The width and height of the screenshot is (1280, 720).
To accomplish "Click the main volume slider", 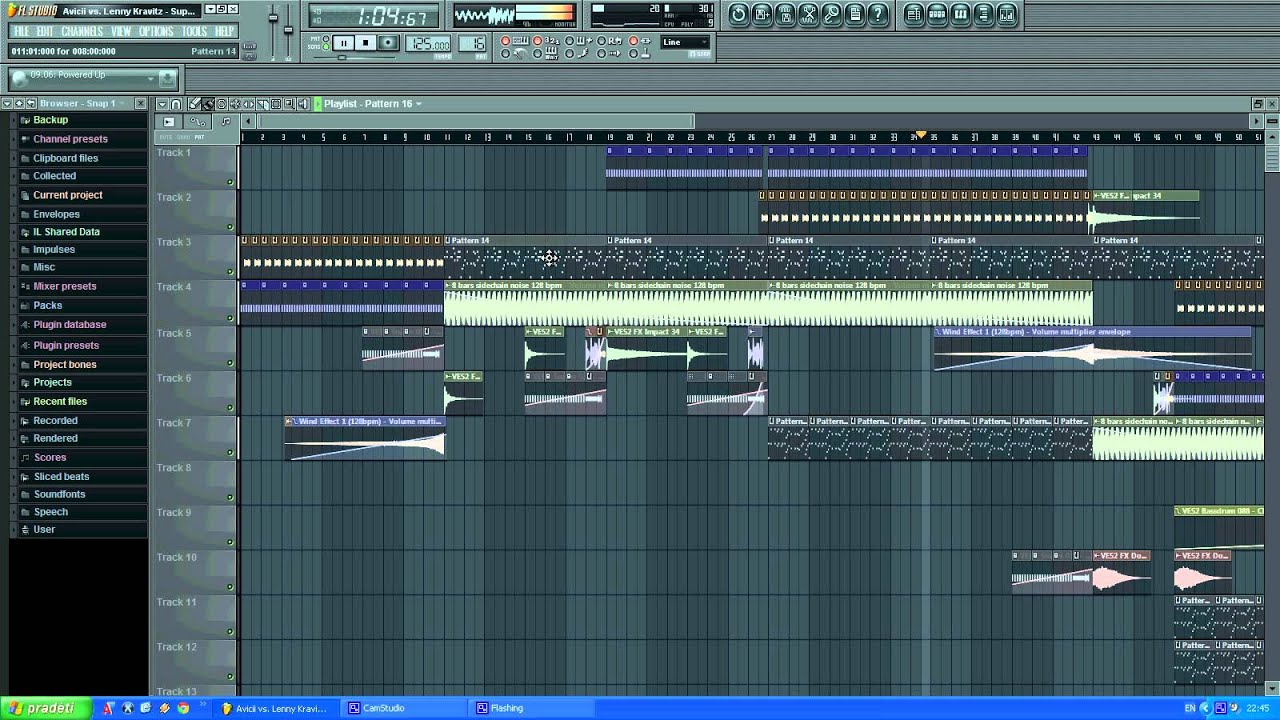I will 273,18.
